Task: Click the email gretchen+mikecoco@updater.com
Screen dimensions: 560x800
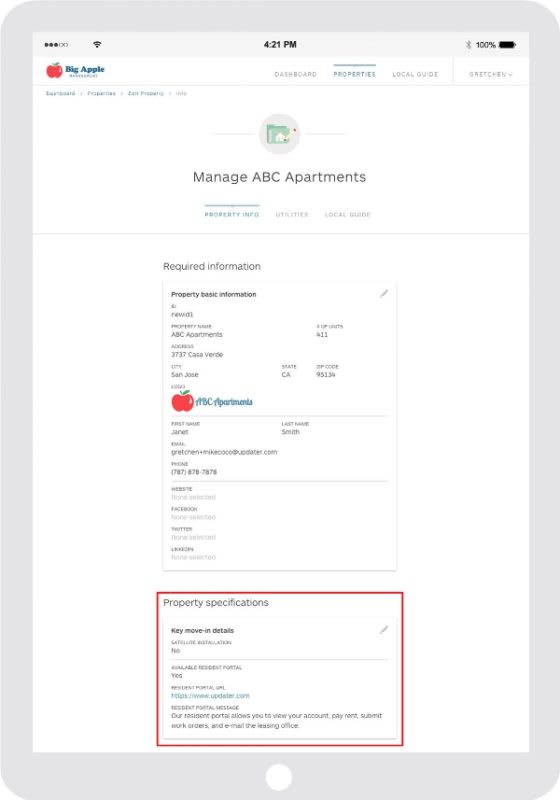Action: click(x=224, y=452)
